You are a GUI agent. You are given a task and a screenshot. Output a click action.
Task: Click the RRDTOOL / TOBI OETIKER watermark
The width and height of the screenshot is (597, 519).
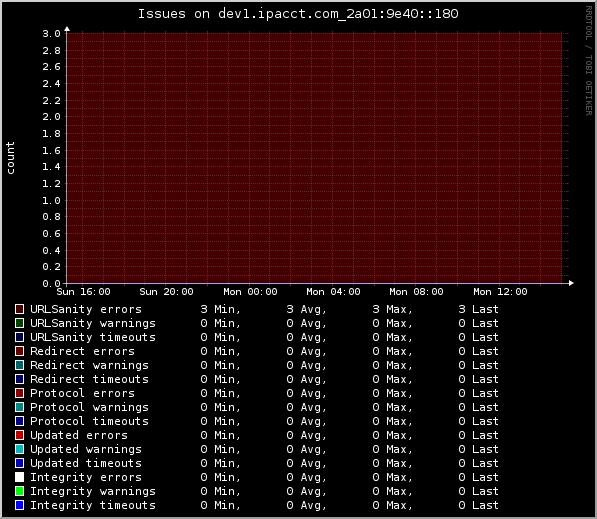[x=589, y=61]
